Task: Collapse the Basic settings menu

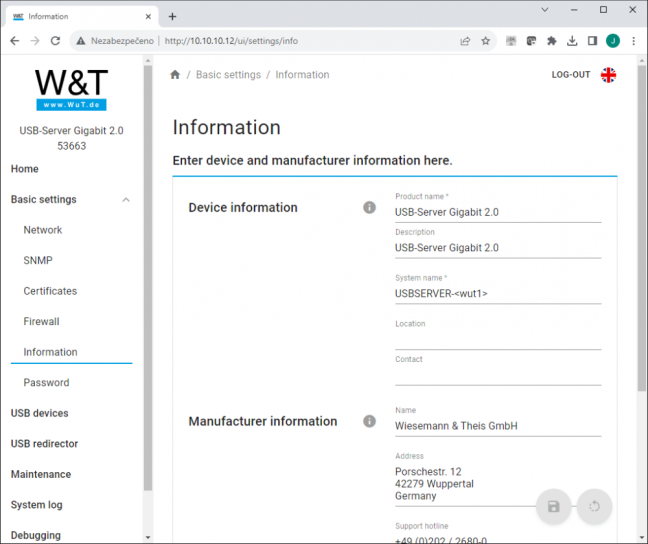Action: [x=126, y=200]
